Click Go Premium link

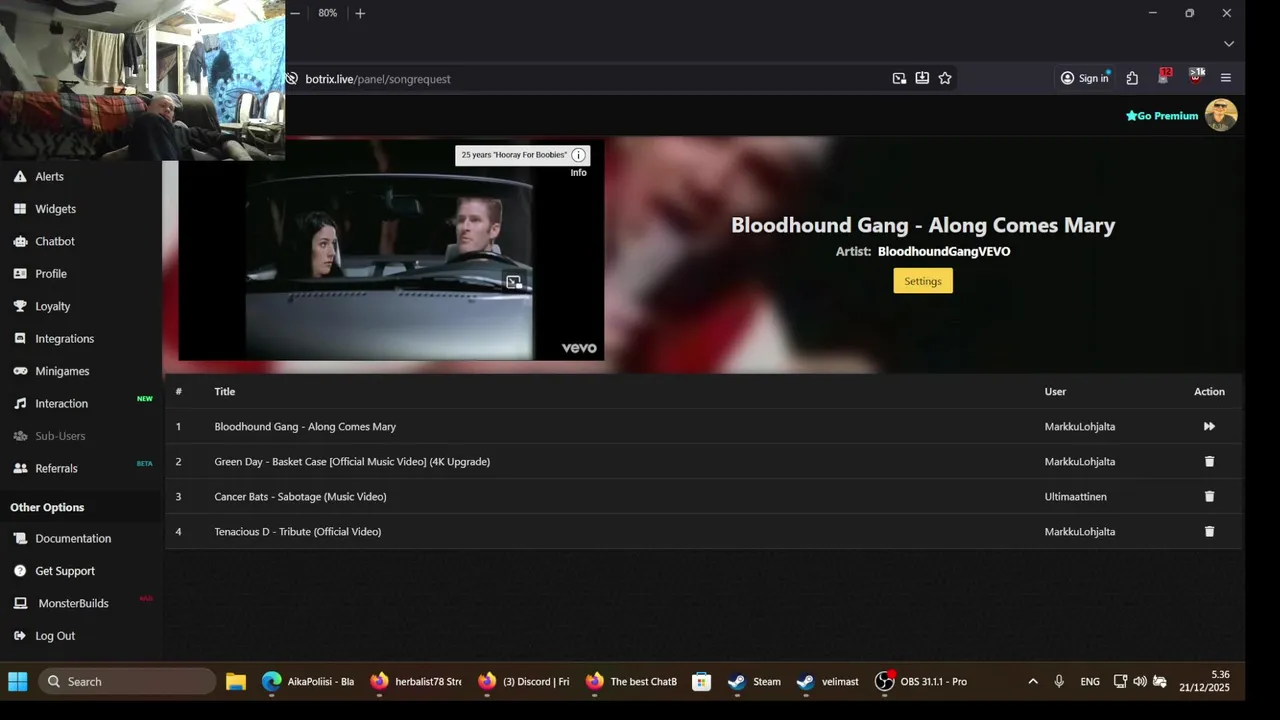tap(1162, 116)
